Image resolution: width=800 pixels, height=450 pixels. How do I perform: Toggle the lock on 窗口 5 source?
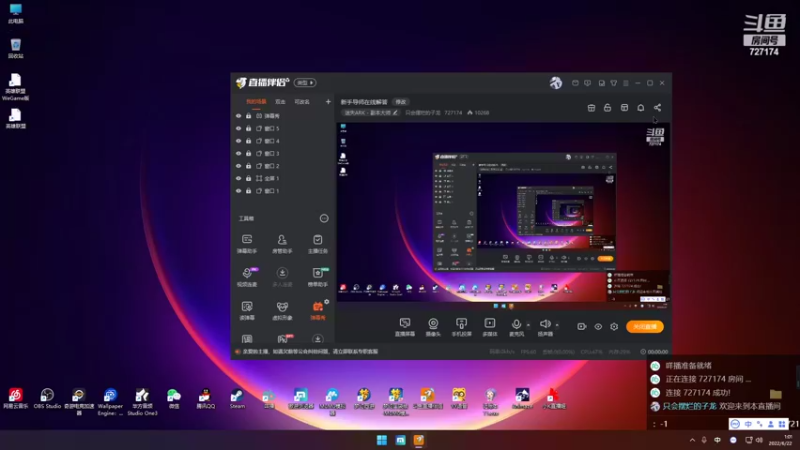pyautogui.click(x=248, y=129)
